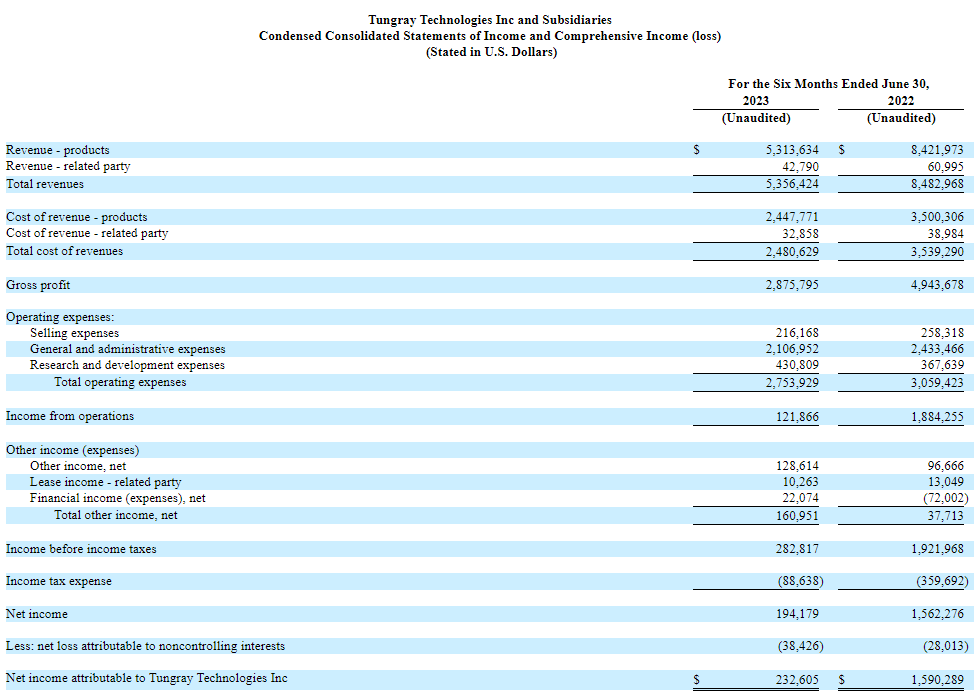Select the value 60,995
The width and height of the screenshot is (977, 696).
point(945,167)
